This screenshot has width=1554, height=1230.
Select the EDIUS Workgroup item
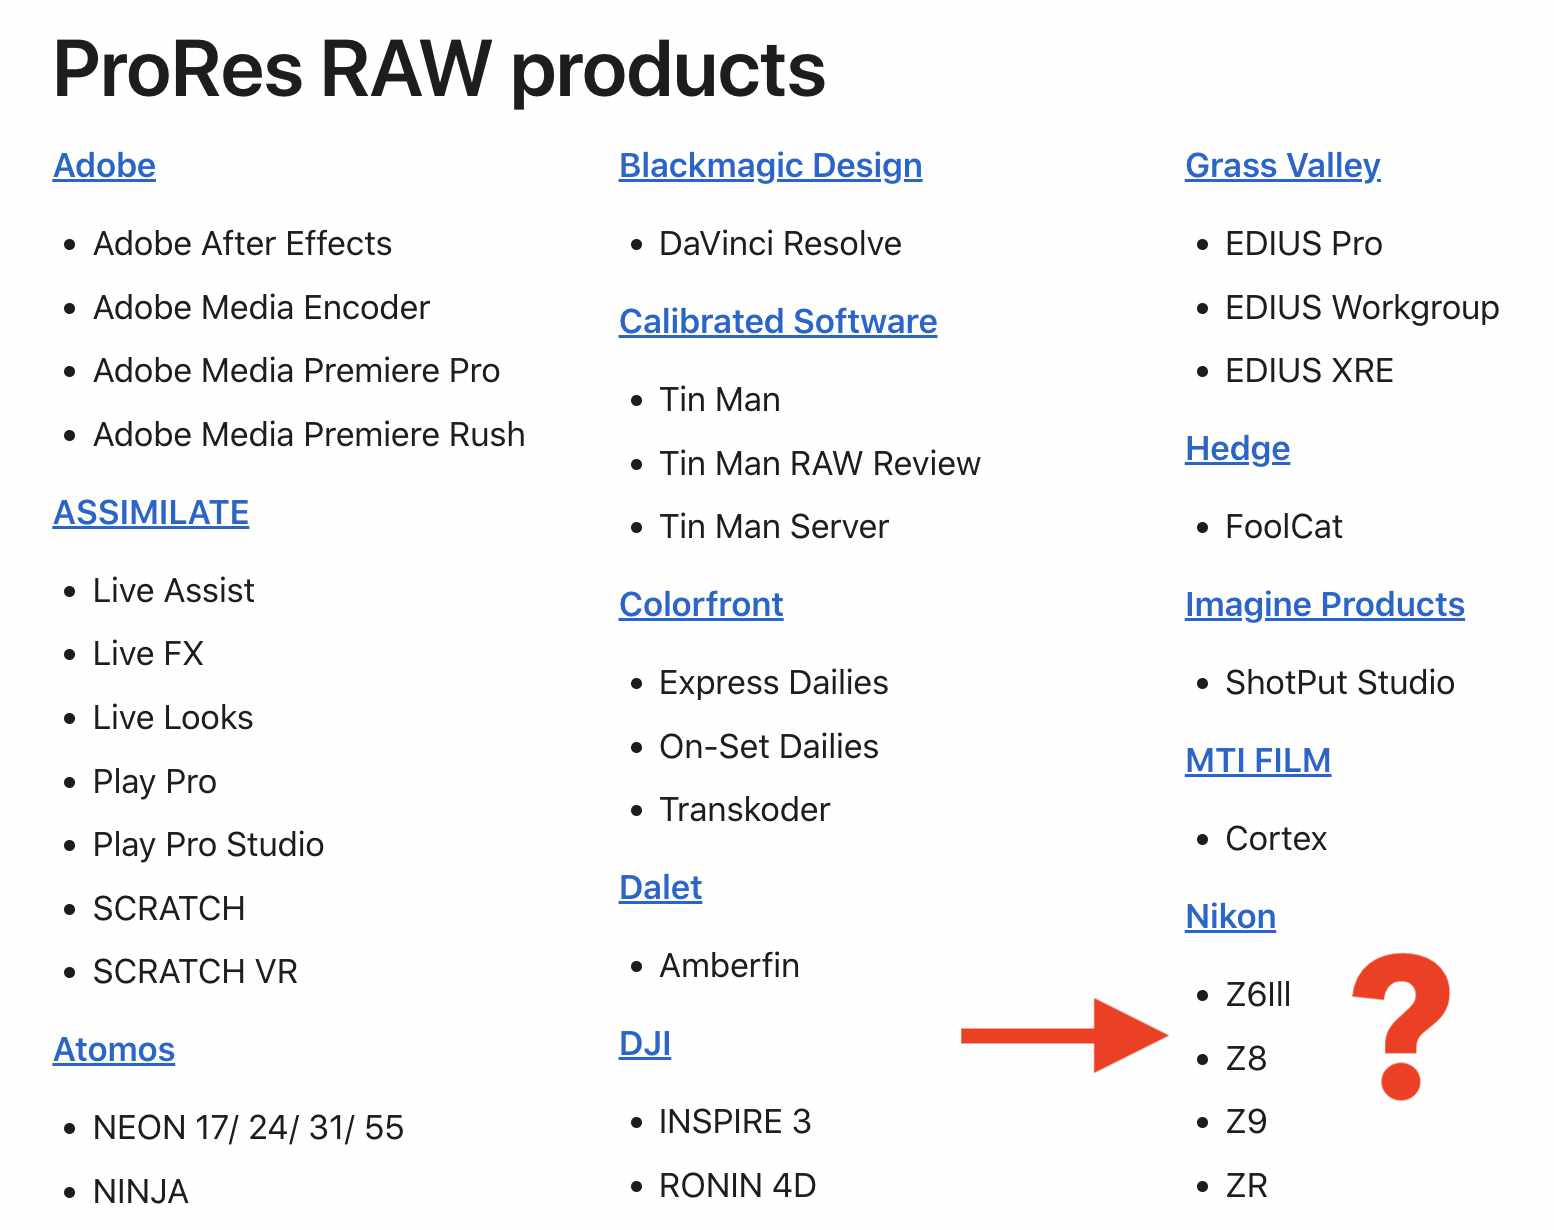click(x=1363, y=308)
